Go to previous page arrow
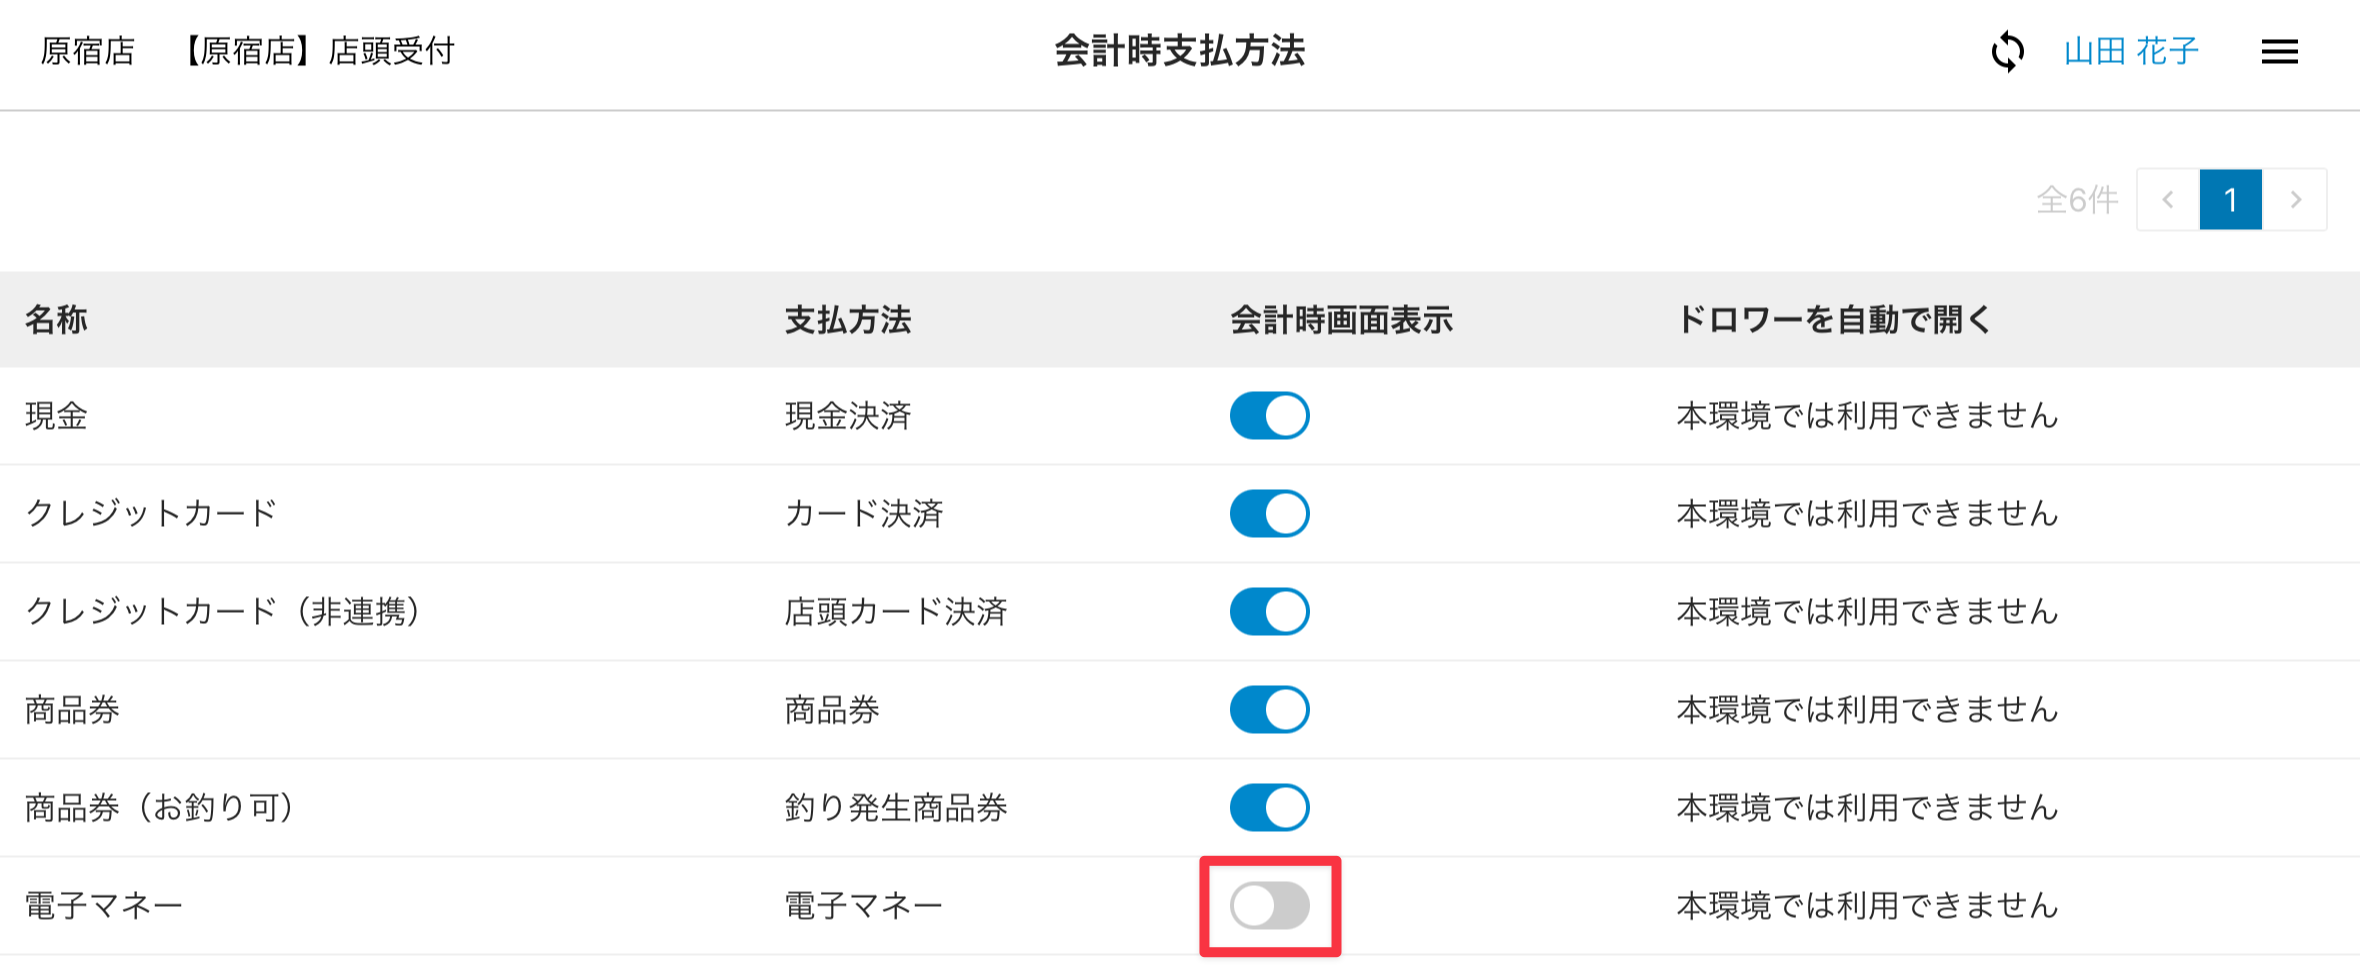The image size is (2360, 979). click(x=2168, y=200)
